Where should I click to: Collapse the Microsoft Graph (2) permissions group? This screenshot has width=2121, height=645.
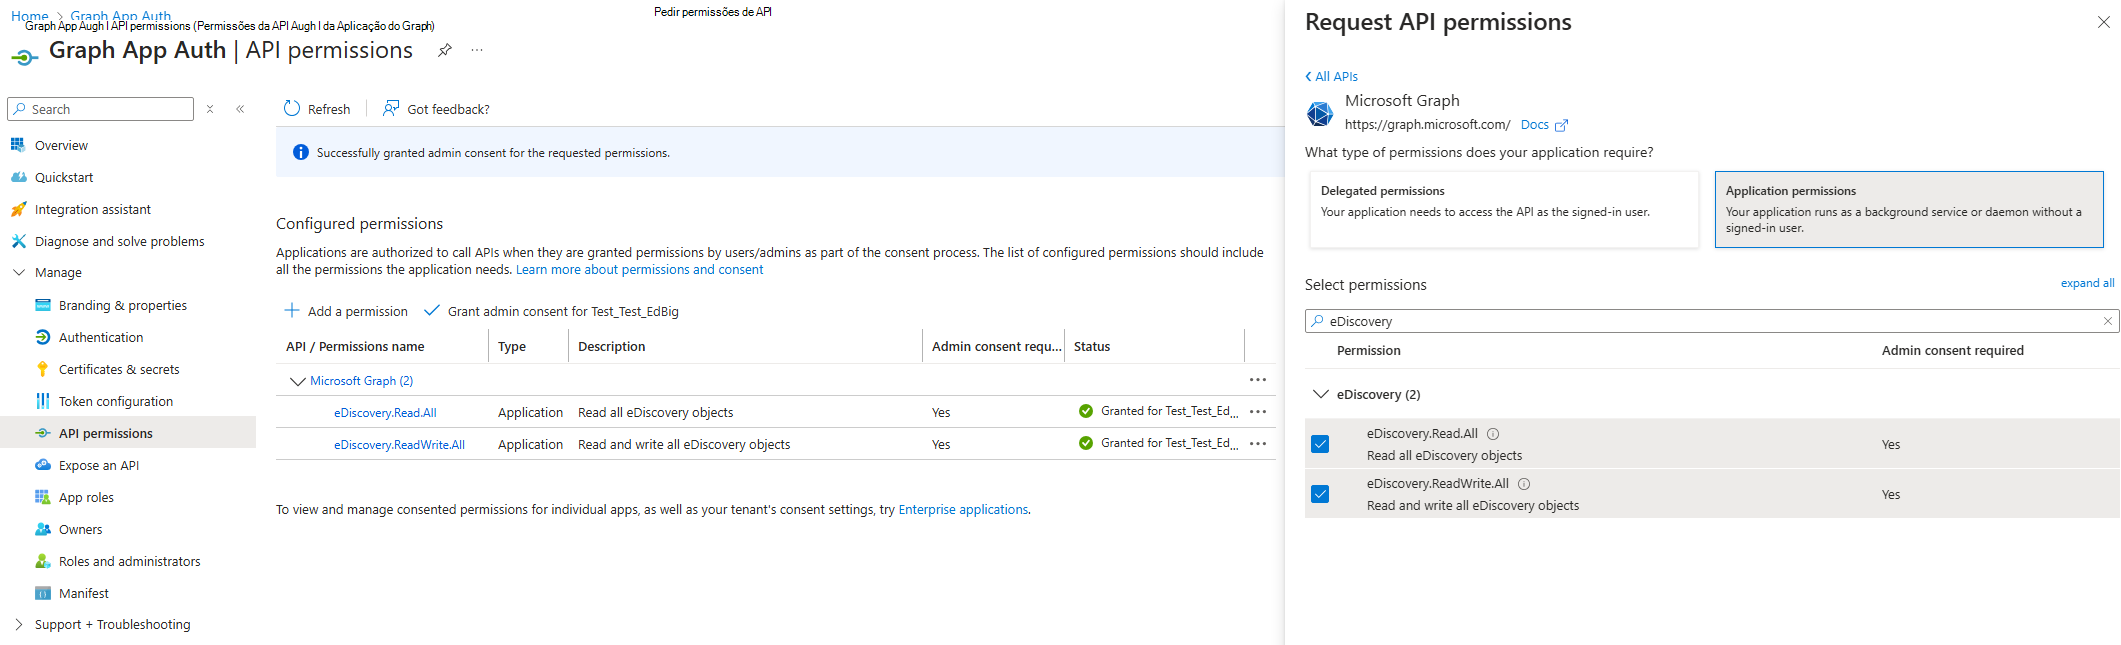click(x=297, y=381)
